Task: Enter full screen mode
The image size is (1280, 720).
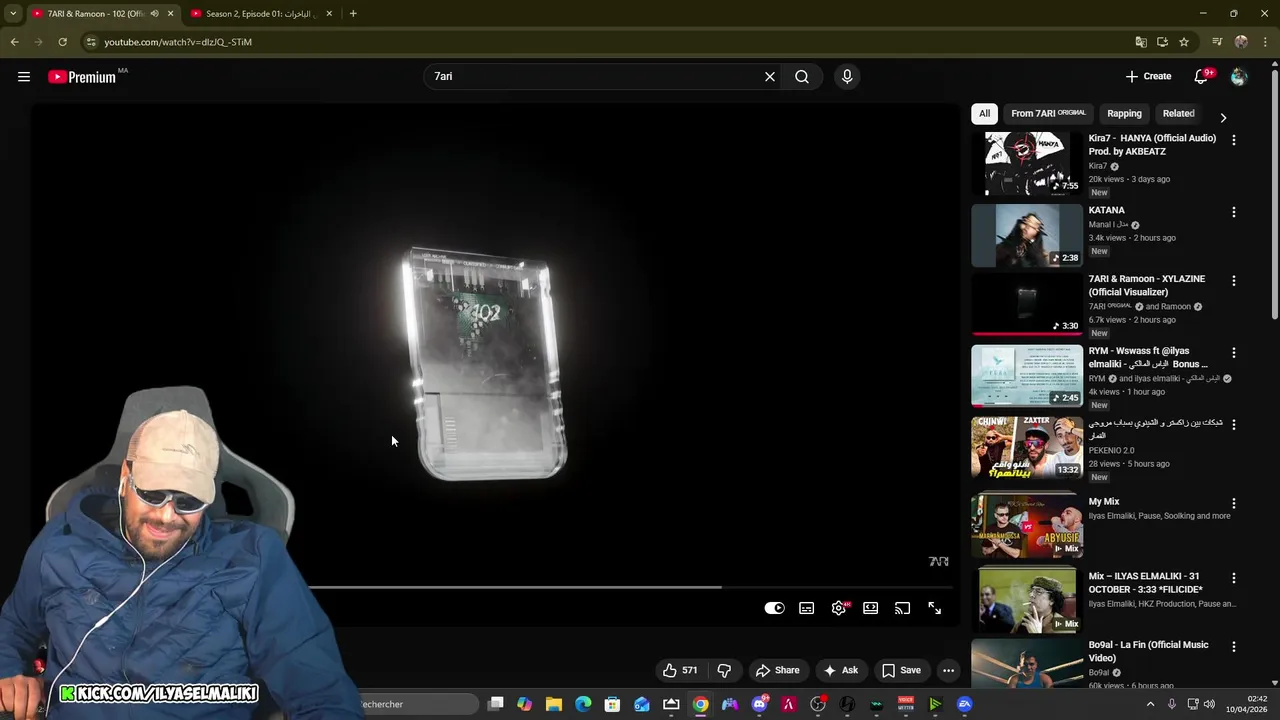Action: tap(935, 608)
